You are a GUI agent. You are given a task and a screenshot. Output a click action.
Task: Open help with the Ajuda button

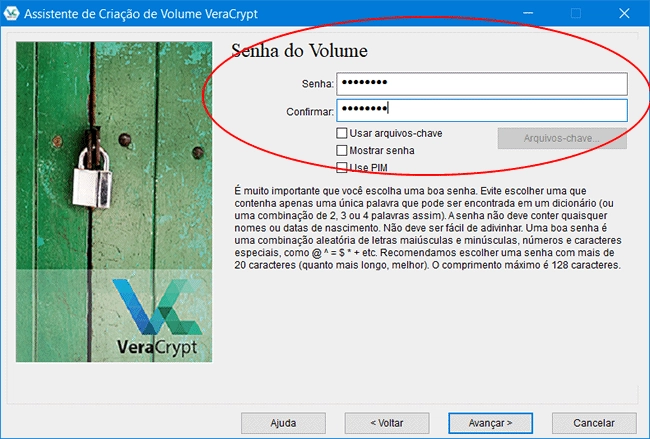coord(283,423)
